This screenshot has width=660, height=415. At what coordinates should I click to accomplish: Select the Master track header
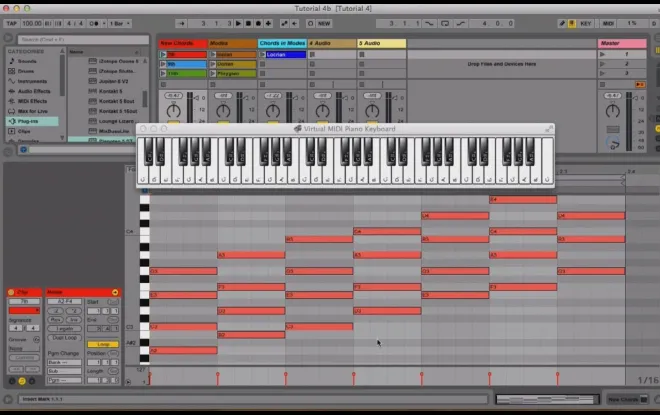point(622,43)
